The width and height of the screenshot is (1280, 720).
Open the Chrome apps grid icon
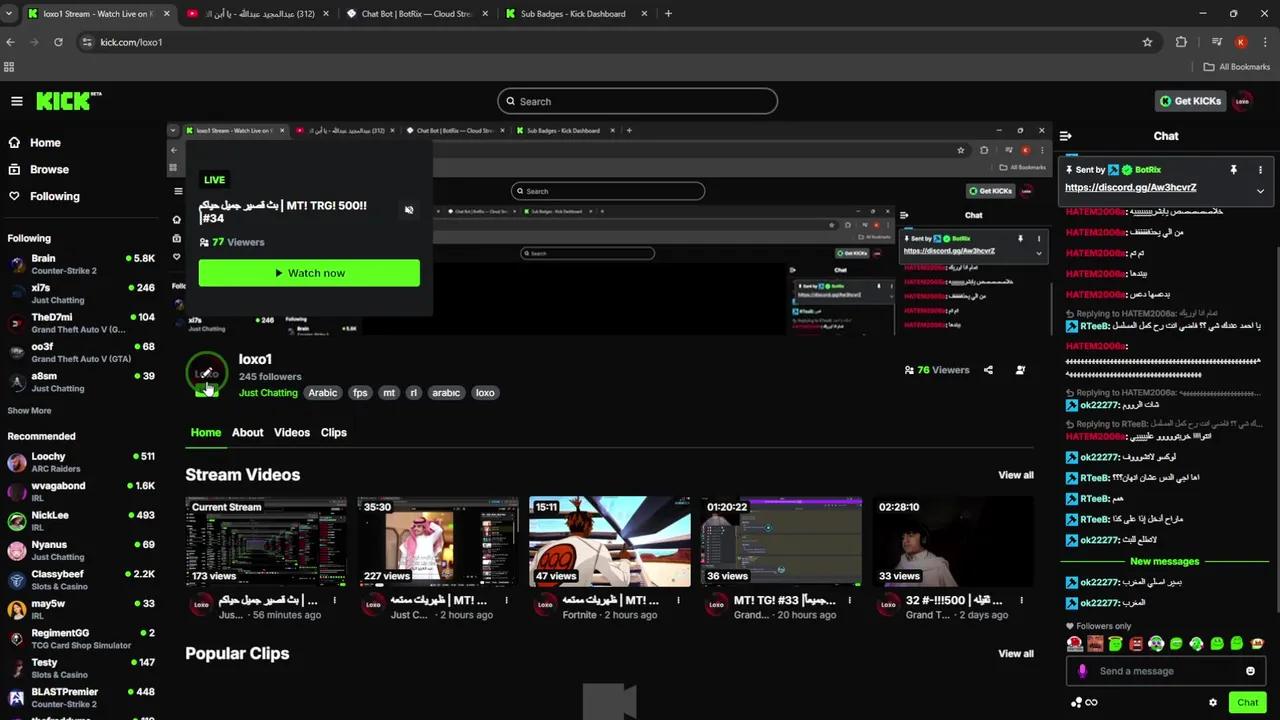pos(9,67)
